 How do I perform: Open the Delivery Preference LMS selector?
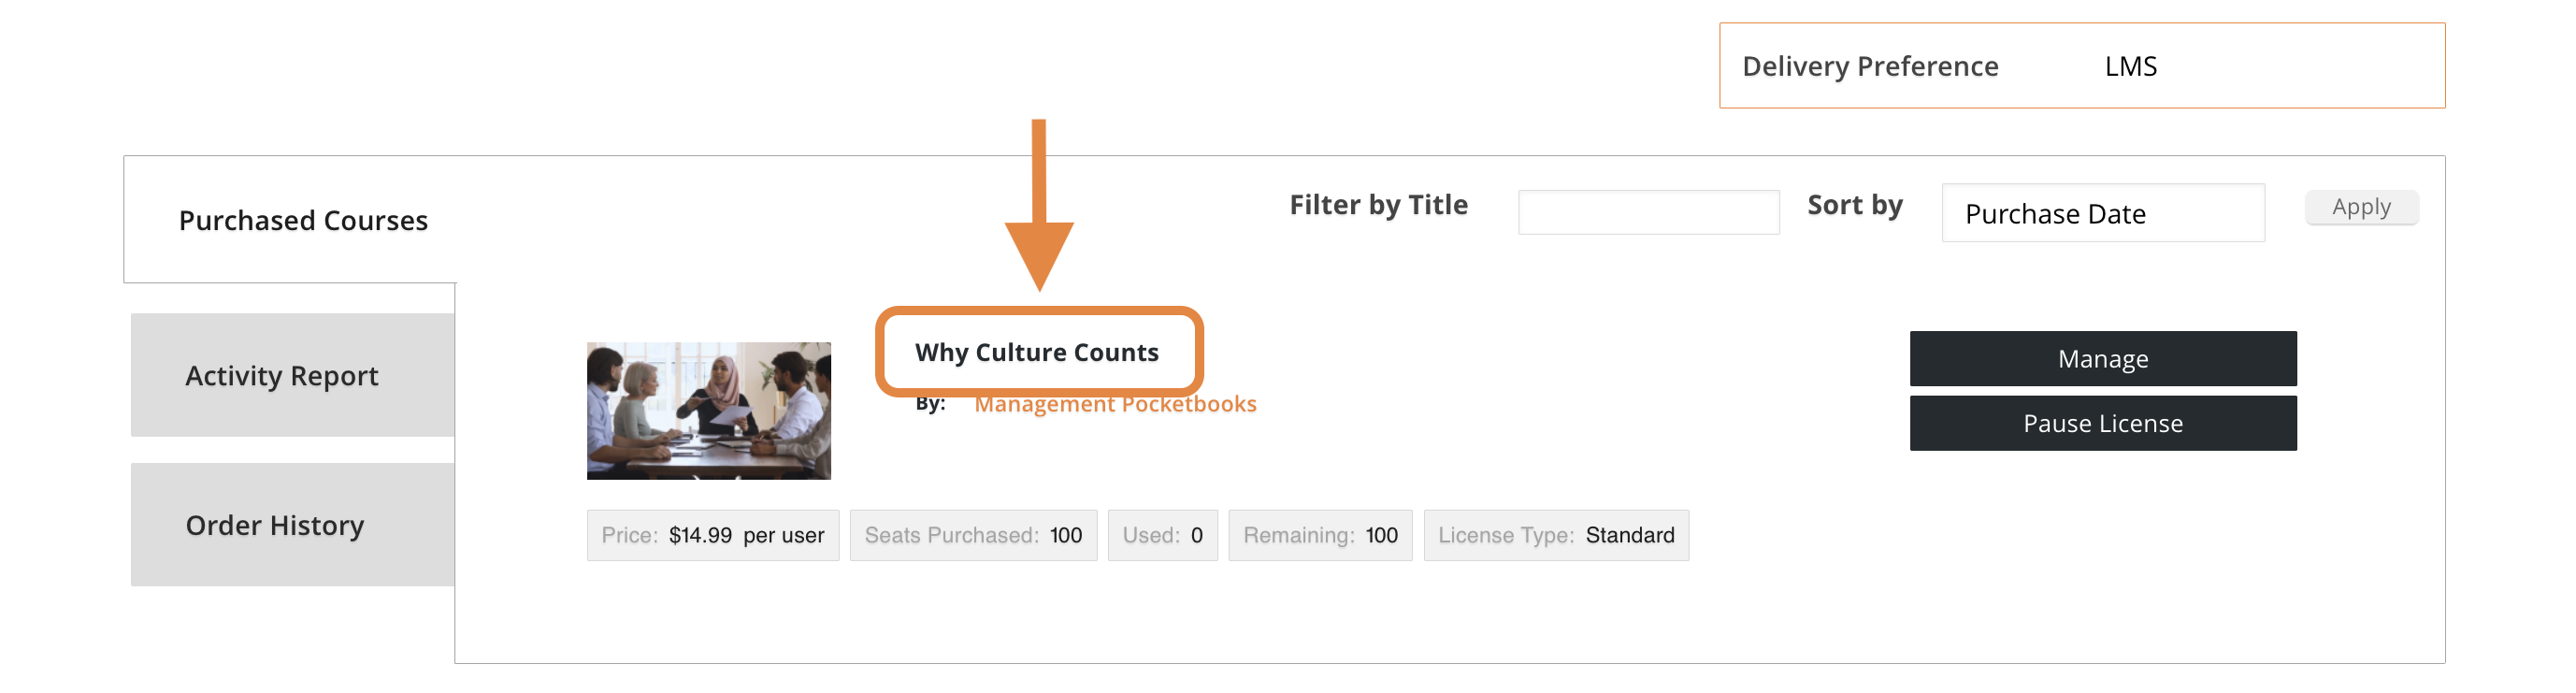point(2130,66)
